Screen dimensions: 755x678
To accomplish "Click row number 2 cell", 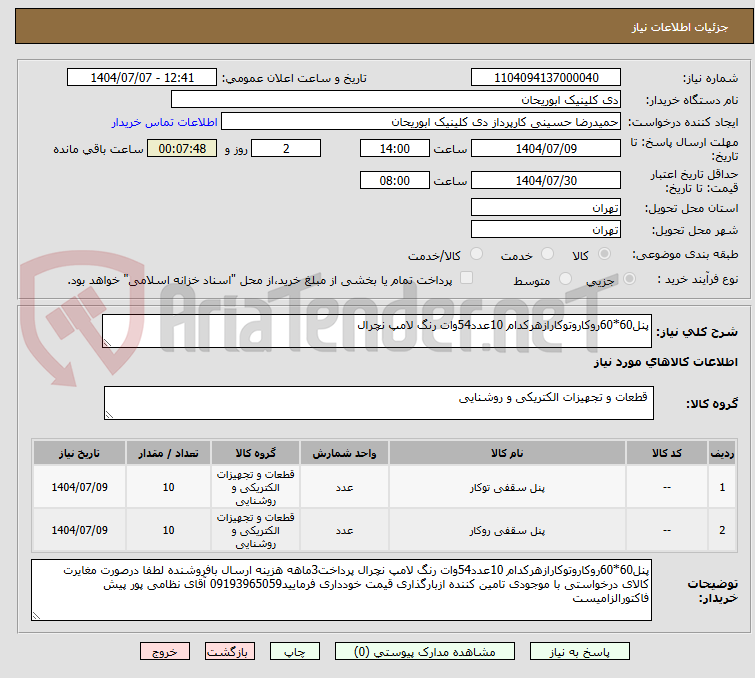I will (722, 530).
